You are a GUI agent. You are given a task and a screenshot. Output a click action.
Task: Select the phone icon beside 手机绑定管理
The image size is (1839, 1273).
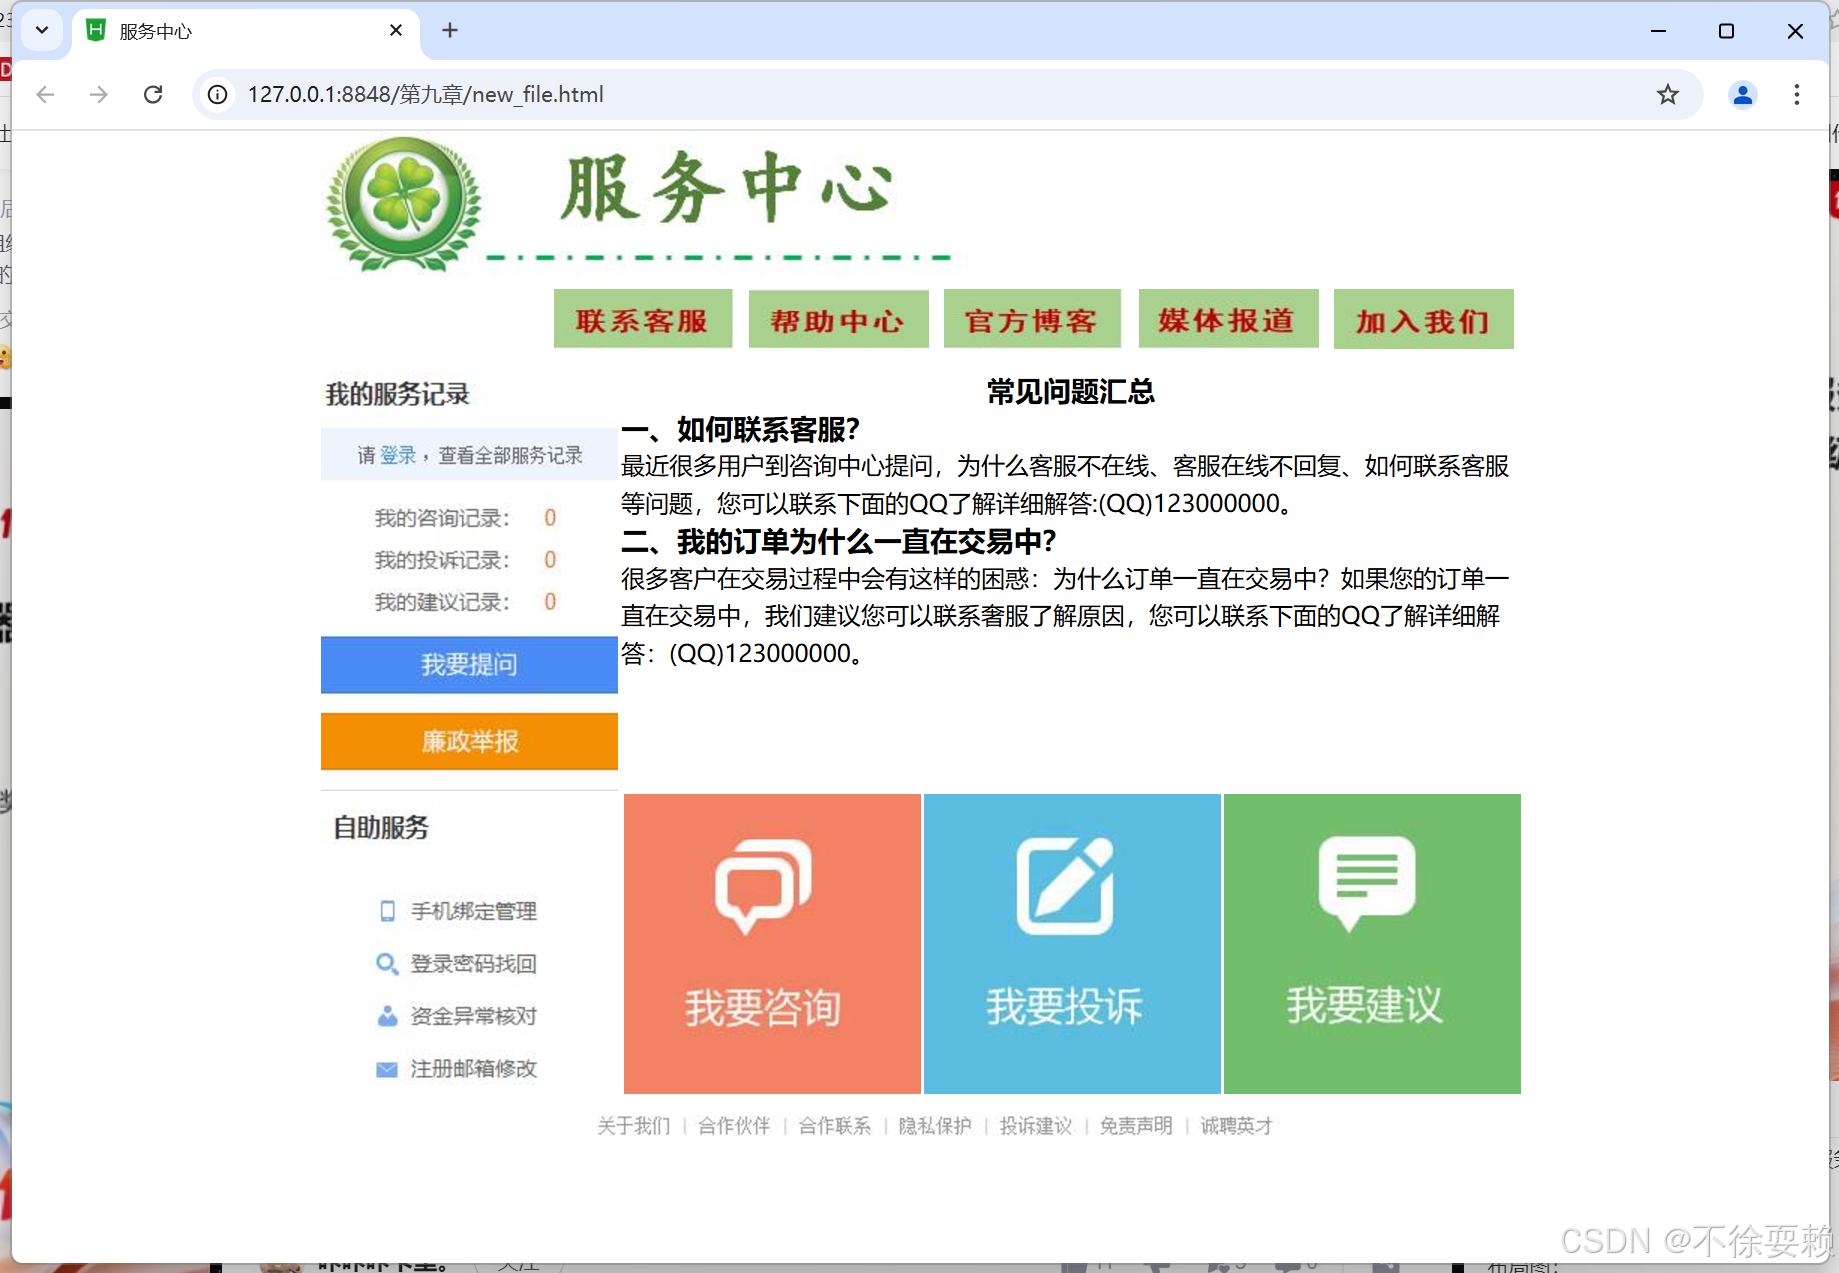pos(387,911)
